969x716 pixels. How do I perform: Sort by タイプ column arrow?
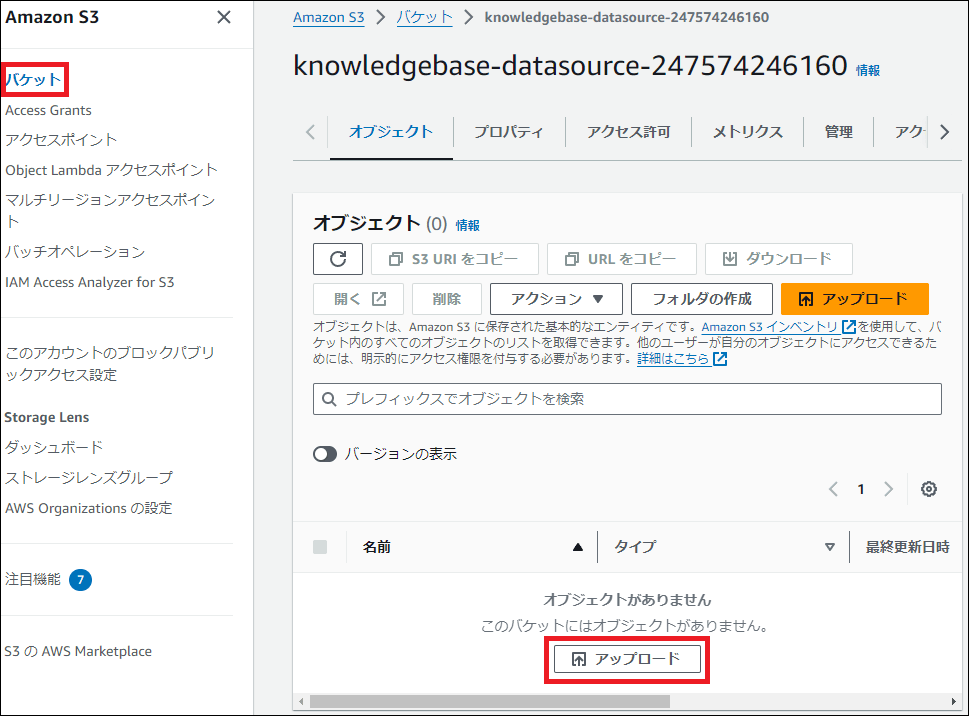[829, 547]
